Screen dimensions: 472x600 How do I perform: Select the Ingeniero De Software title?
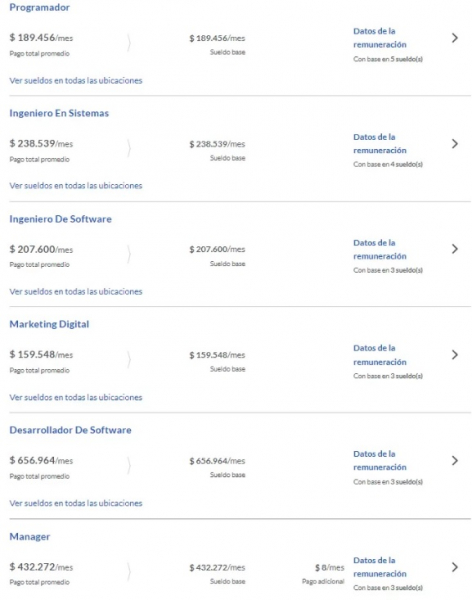pos(60,219)
